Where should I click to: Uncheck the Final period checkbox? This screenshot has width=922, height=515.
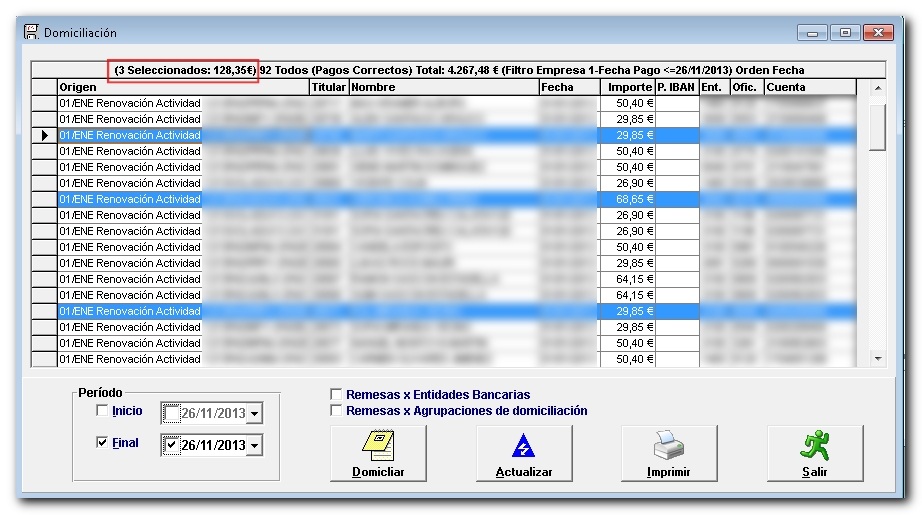pyautogui.click(x=102, y=442)
